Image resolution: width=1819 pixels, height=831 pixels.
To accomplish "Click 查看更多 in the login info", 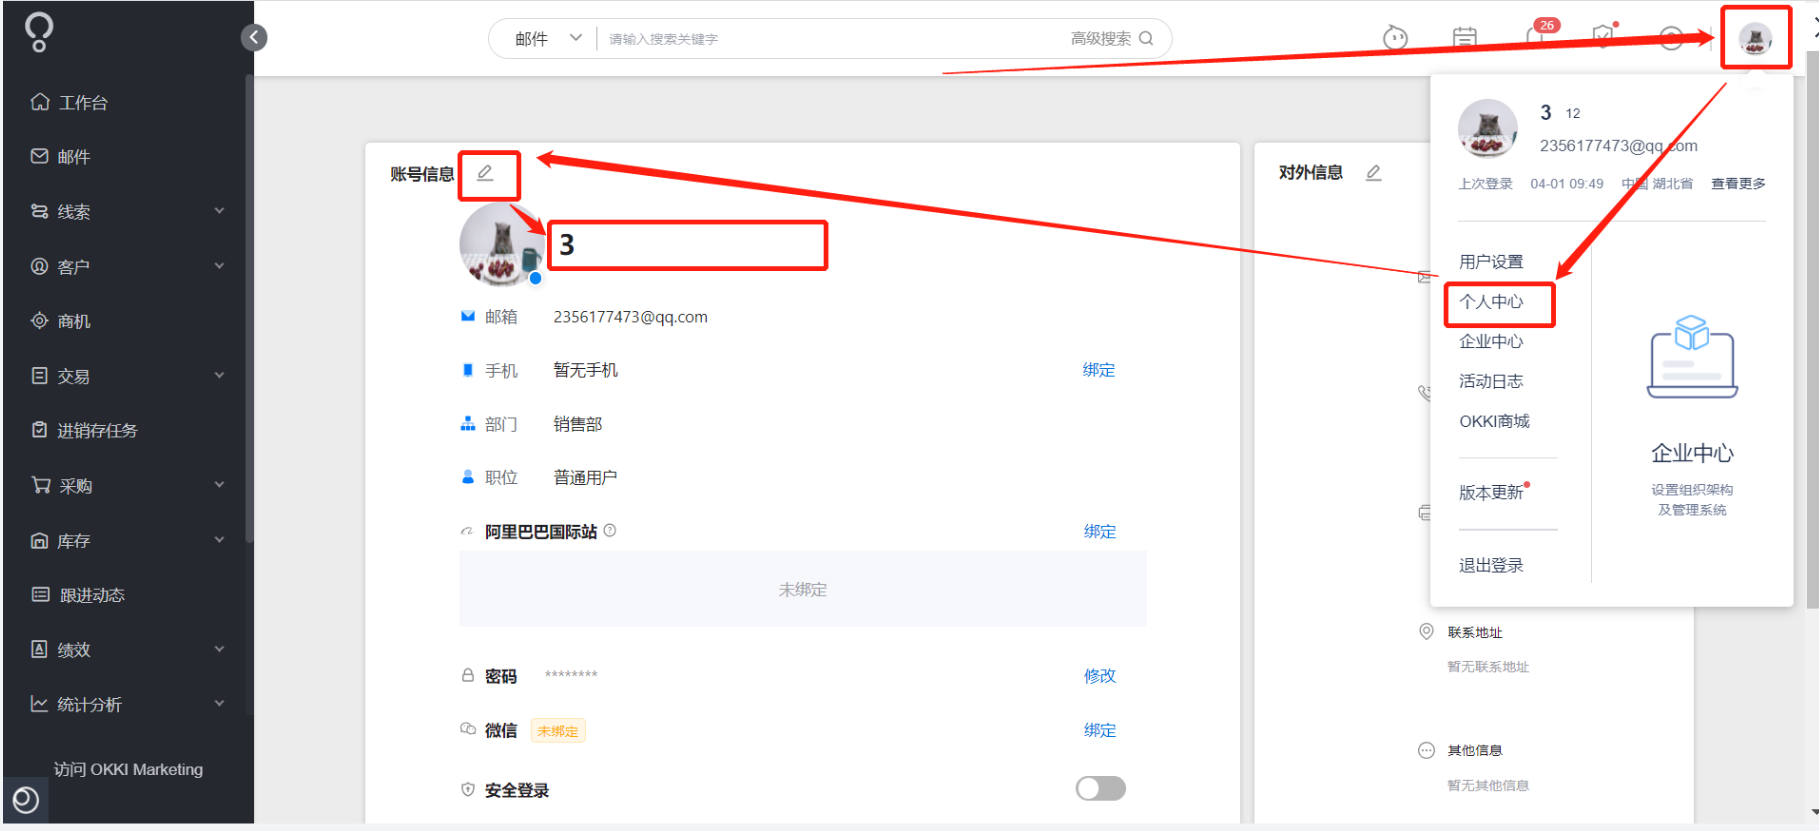I will point(1738,184).
